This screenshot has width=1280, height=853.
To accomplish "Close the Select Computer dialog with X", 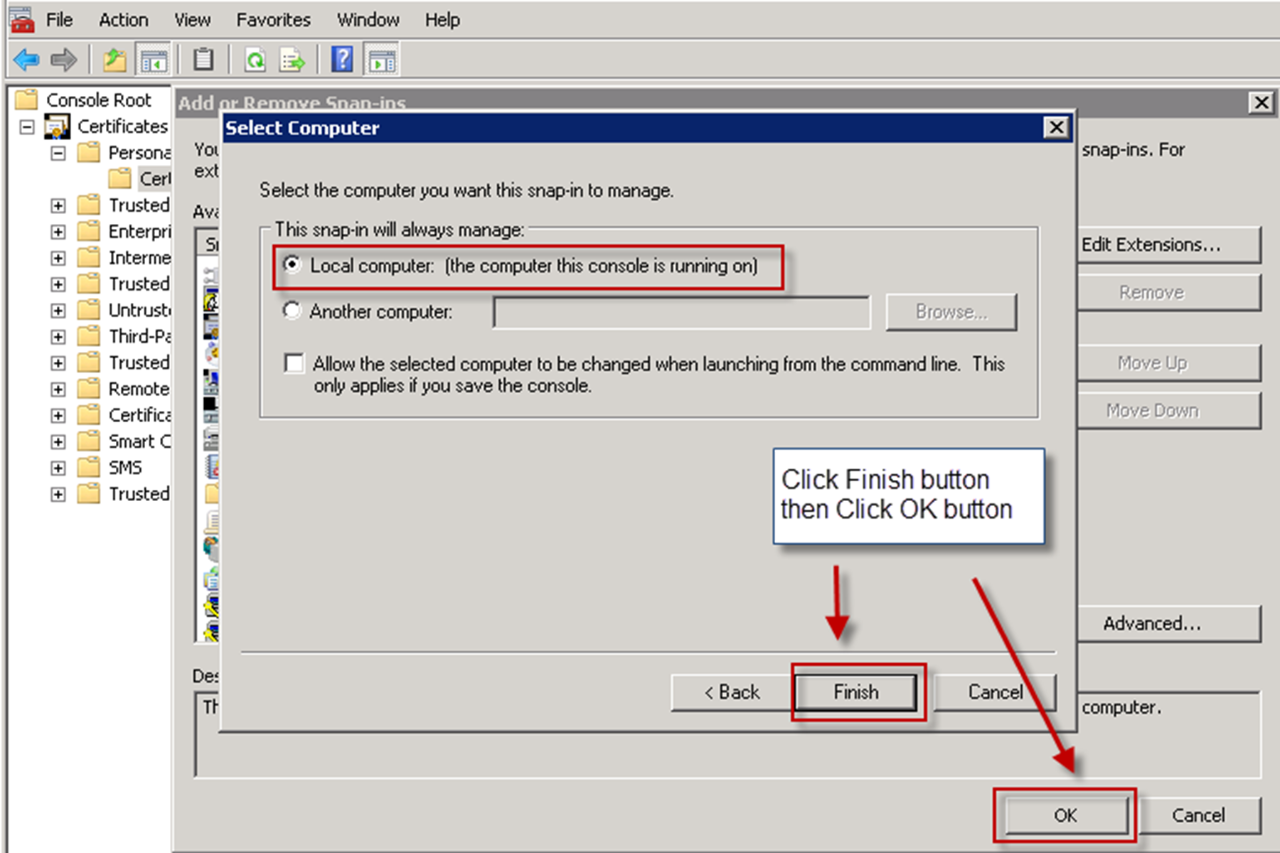I will click(1055, 127).
